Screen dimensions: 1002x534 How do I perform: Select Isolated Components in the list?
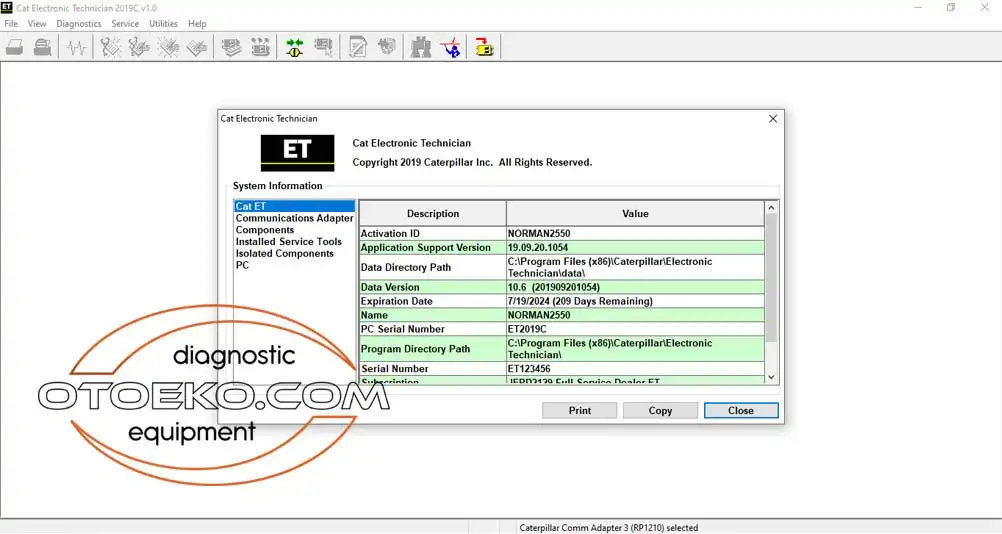(x=284, y=254)
